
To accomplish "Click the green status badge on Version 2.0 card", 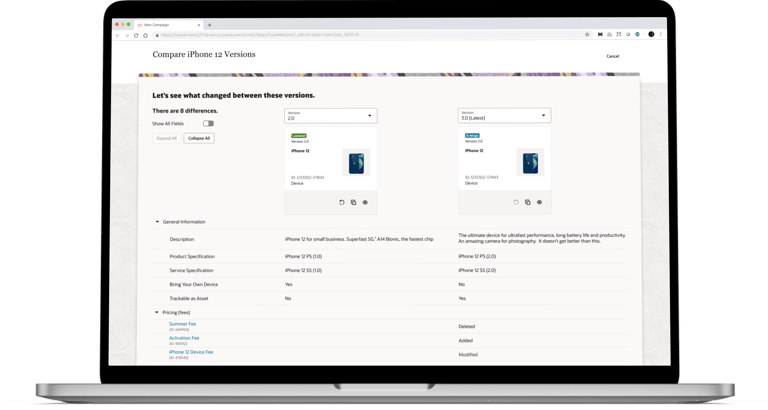I will pos(299,136).
